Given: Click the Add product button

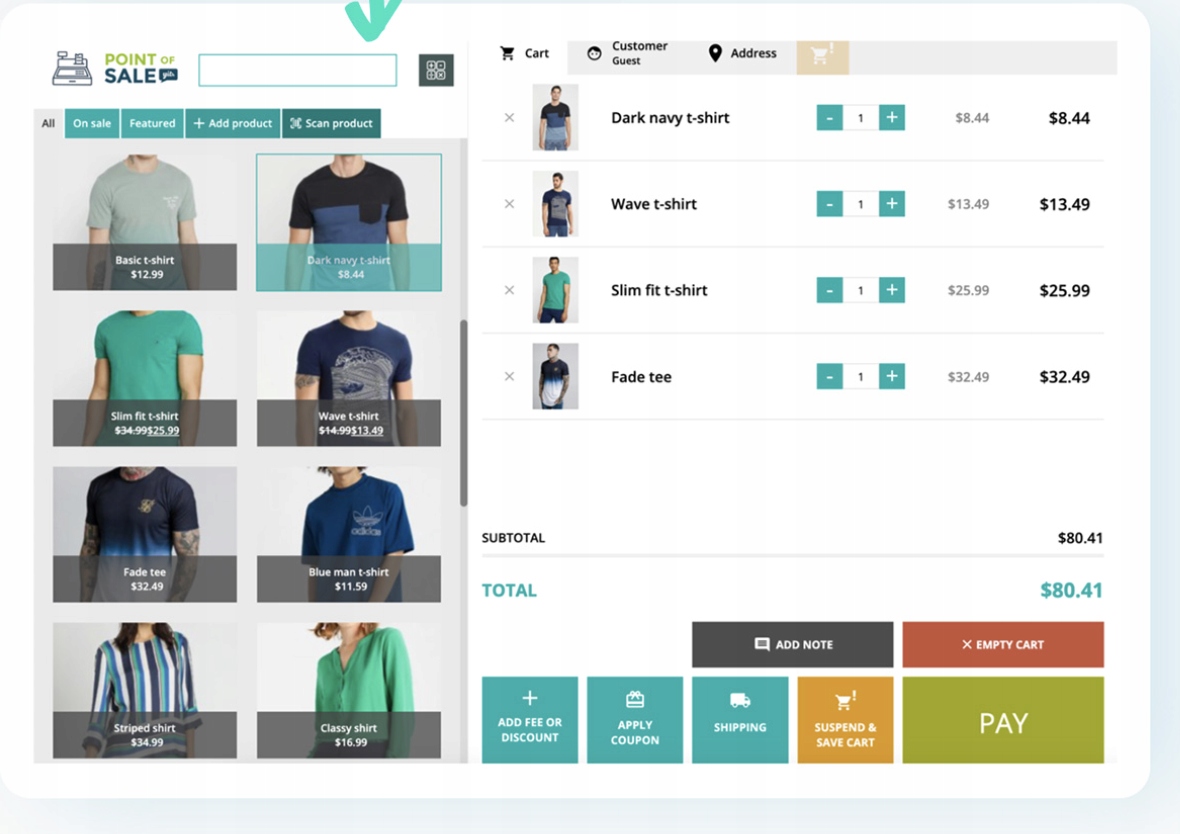Looking at the screenshot, I should pos(232,124).
